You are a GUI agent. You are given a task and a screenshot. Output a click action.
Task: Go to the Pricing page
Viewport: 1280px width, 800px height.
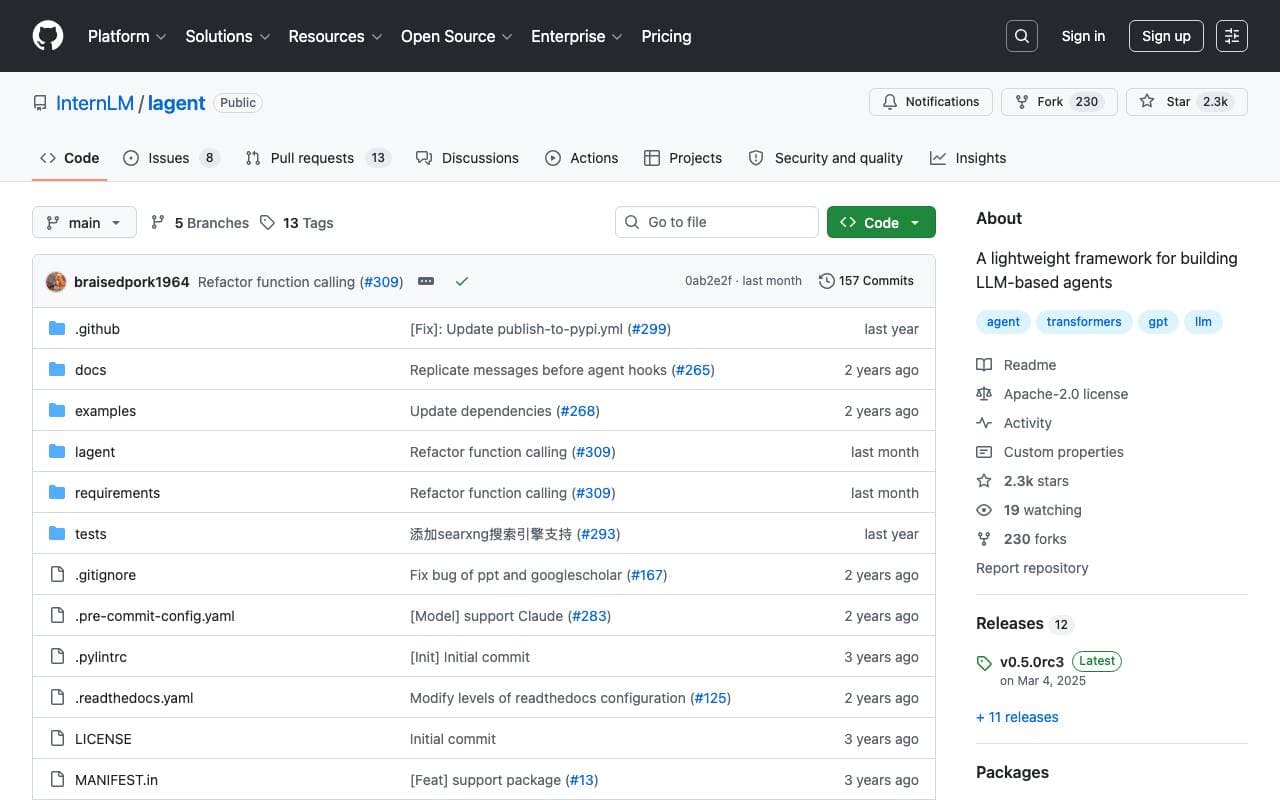(666, 36)
